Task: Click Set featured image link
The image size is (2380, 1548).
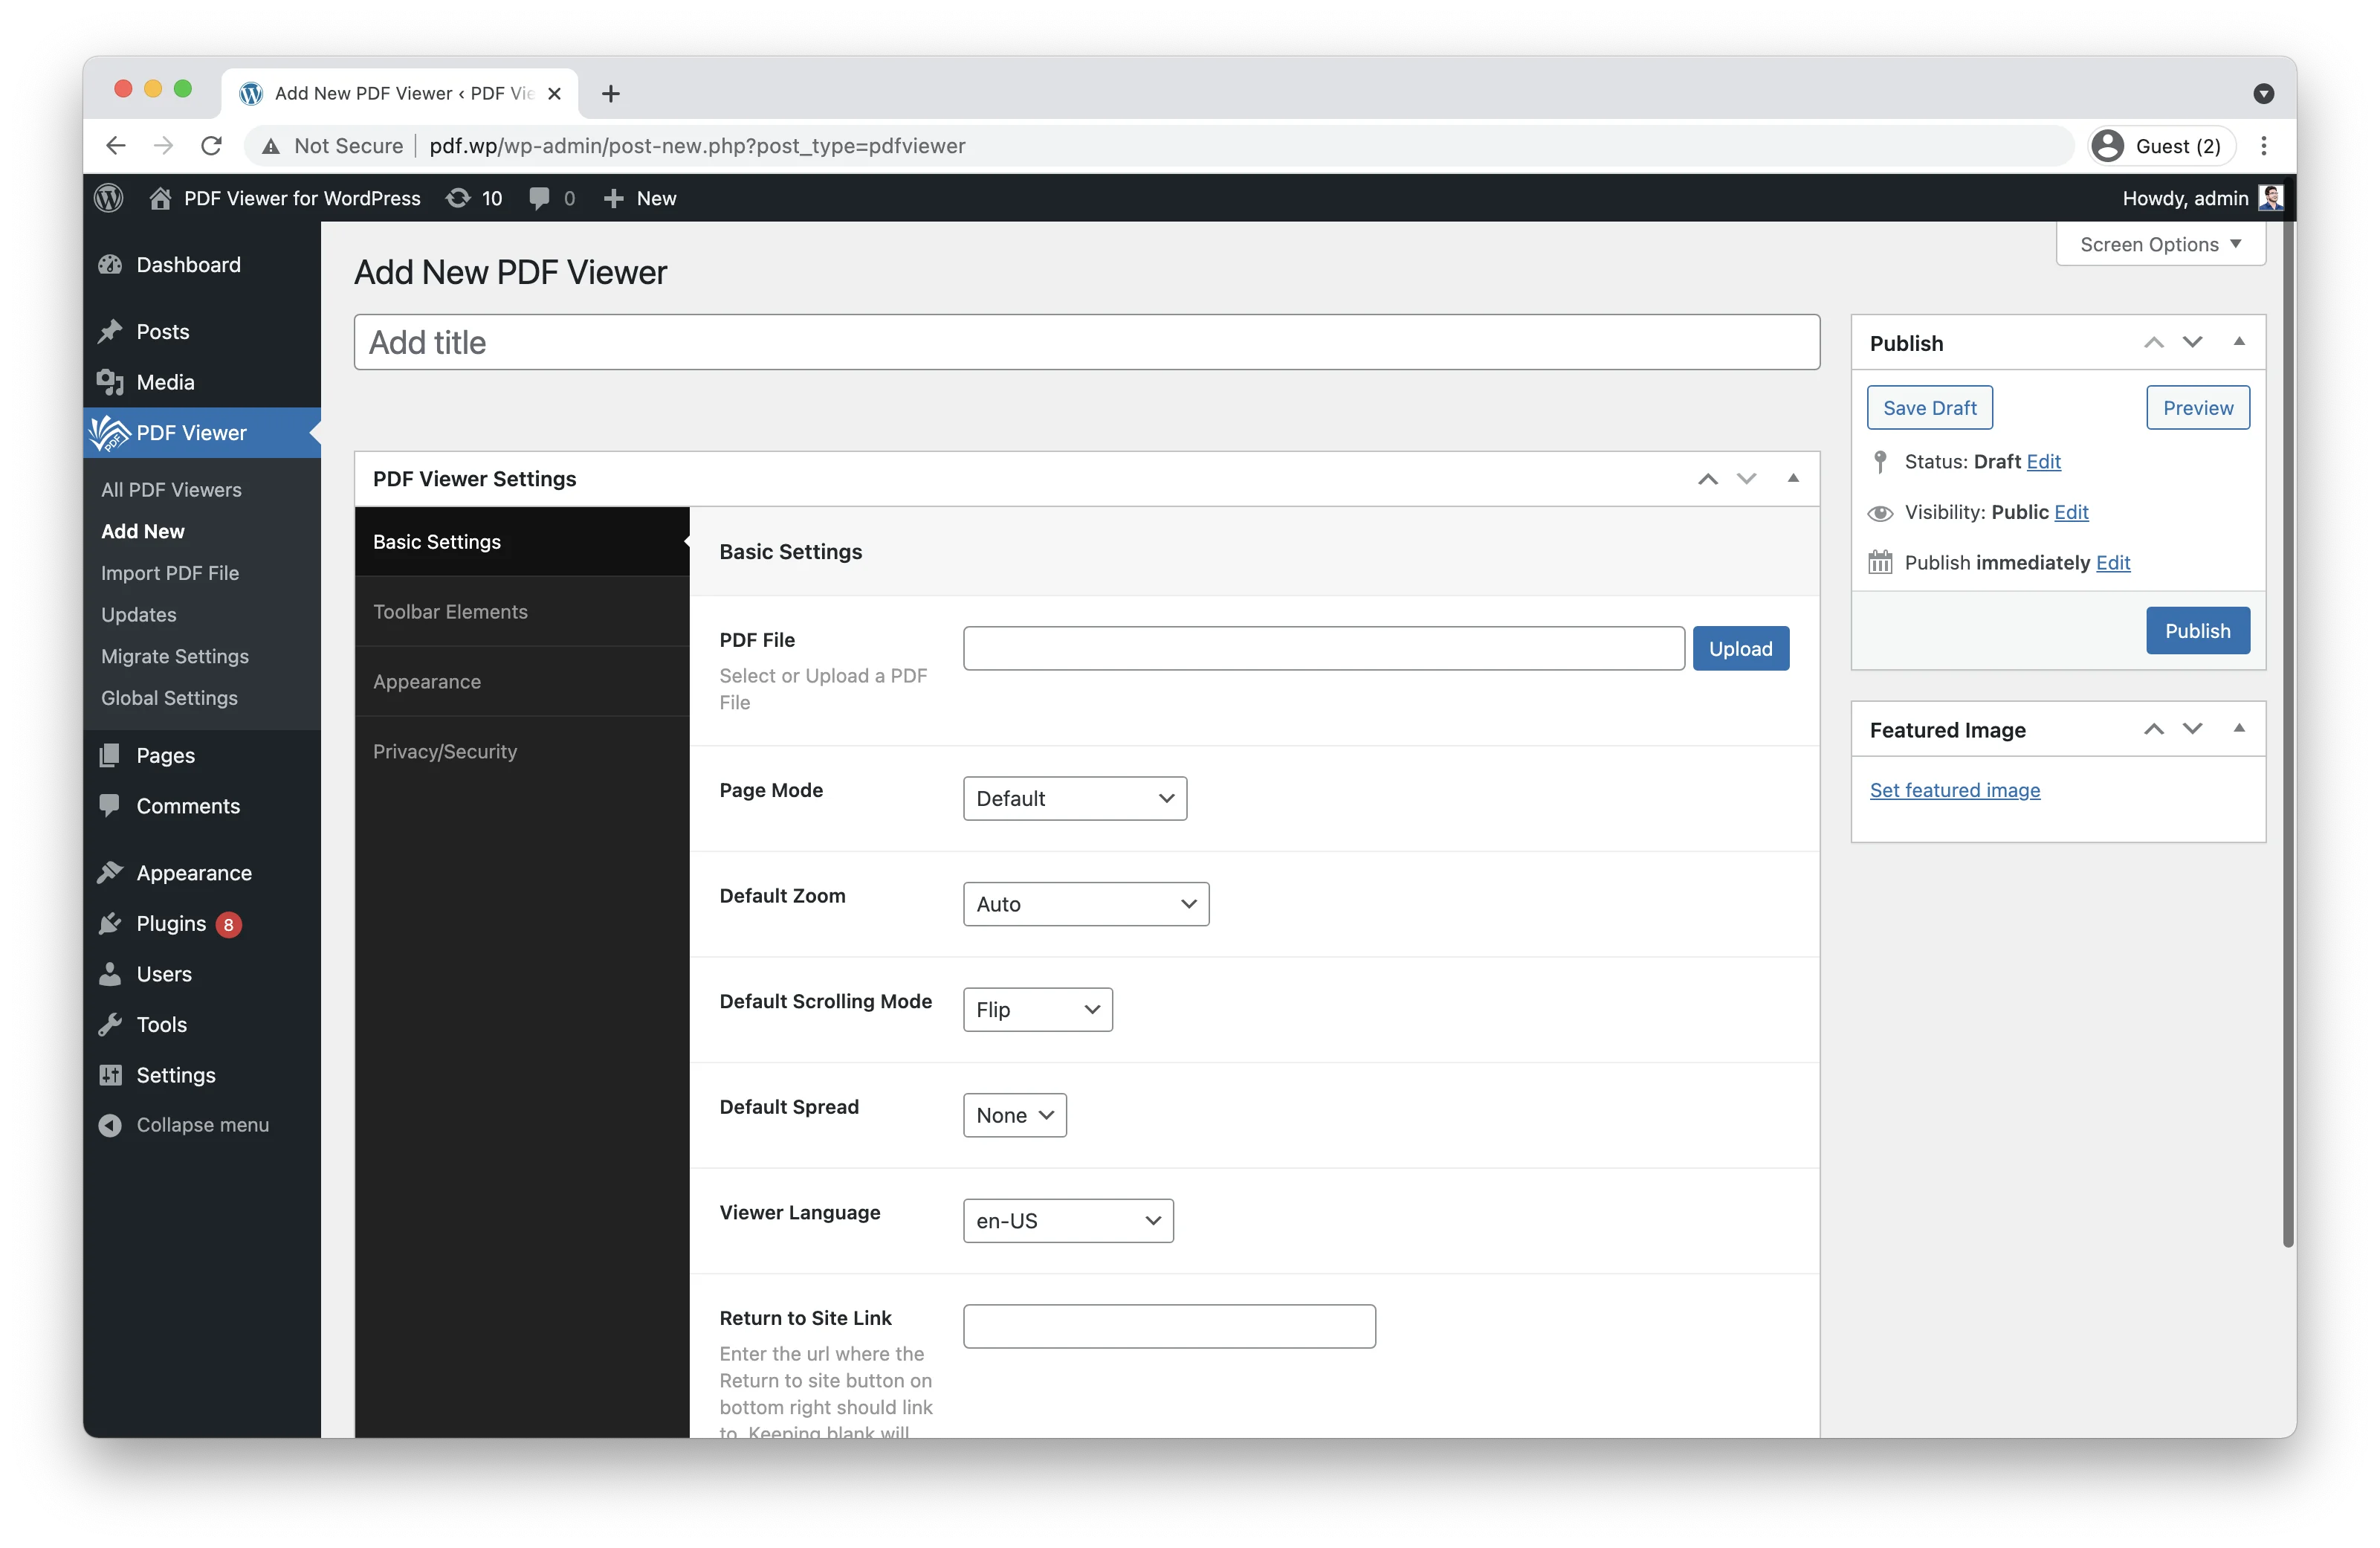Action: tap(1955, 789)
